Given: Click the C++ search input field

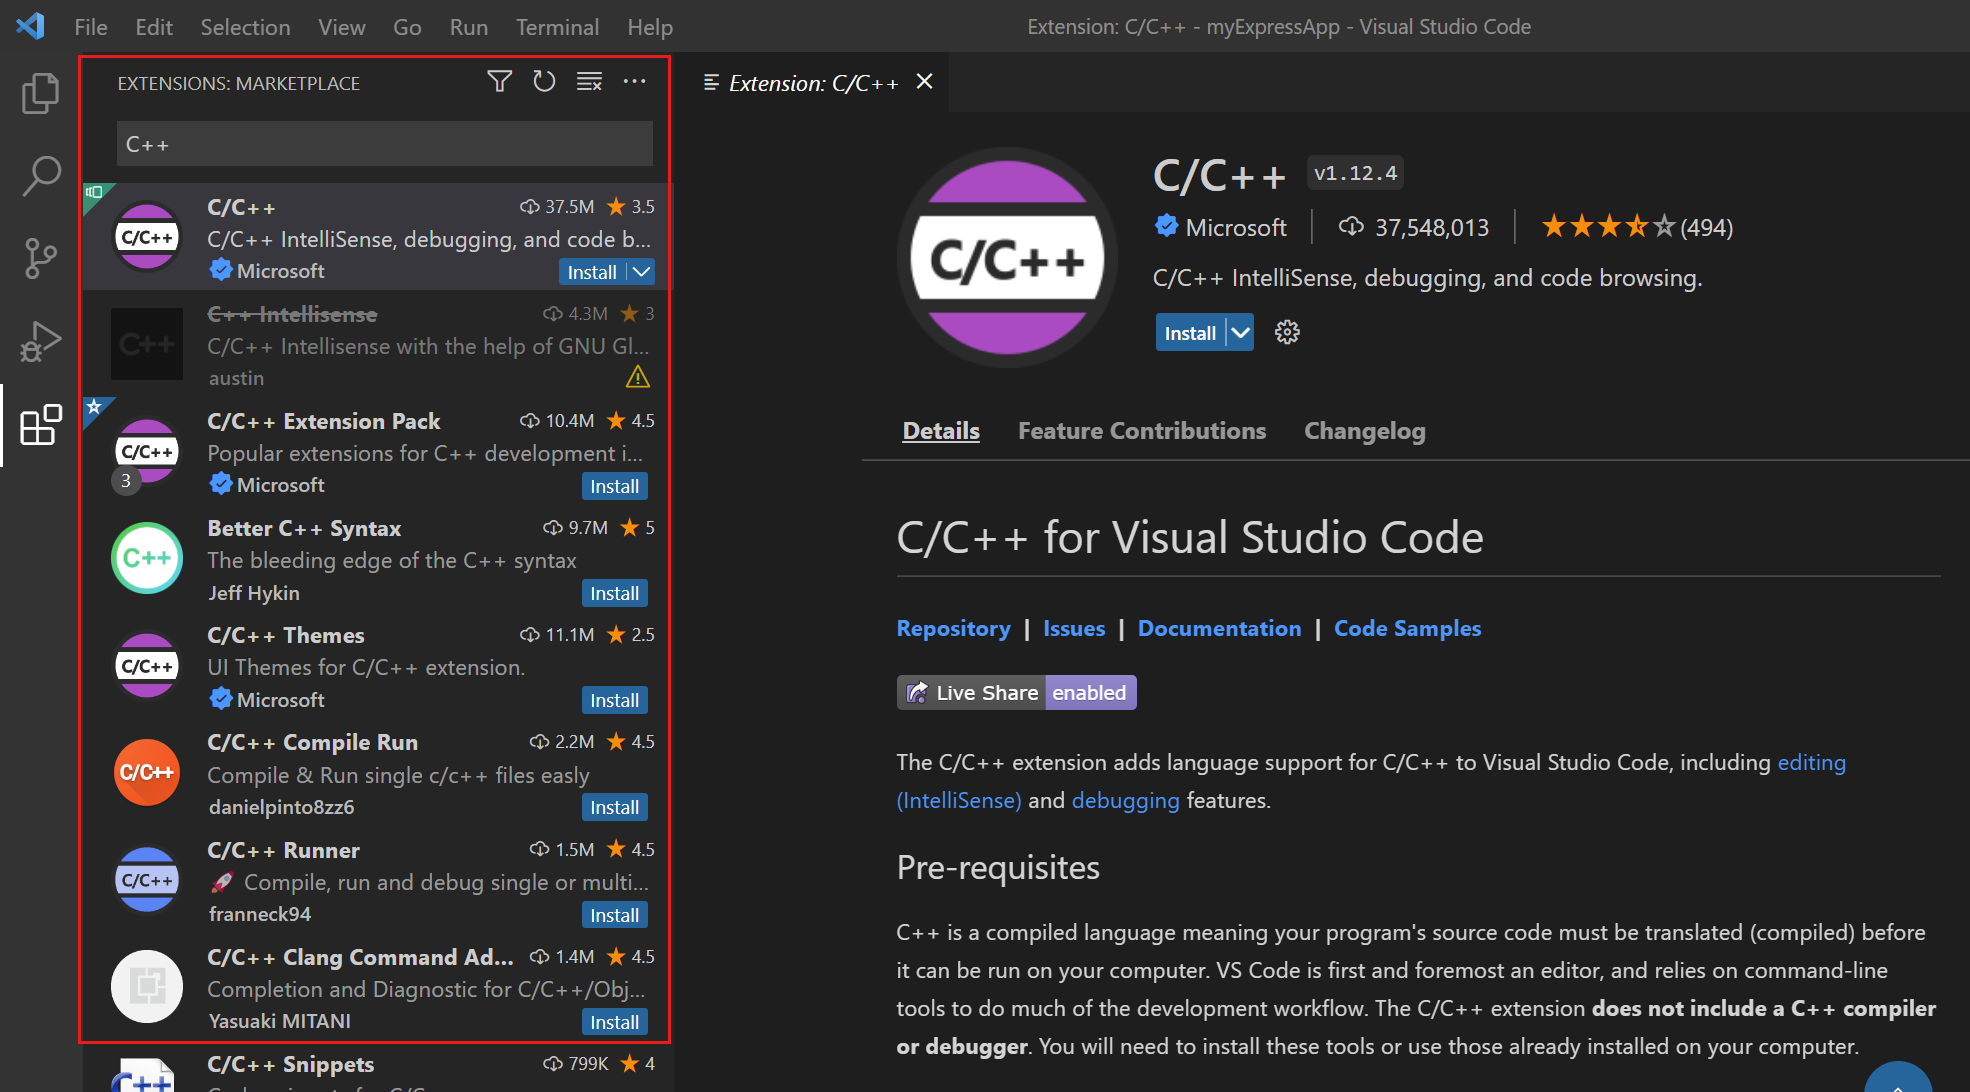Looking at the screenshot, I should [383, 143].
